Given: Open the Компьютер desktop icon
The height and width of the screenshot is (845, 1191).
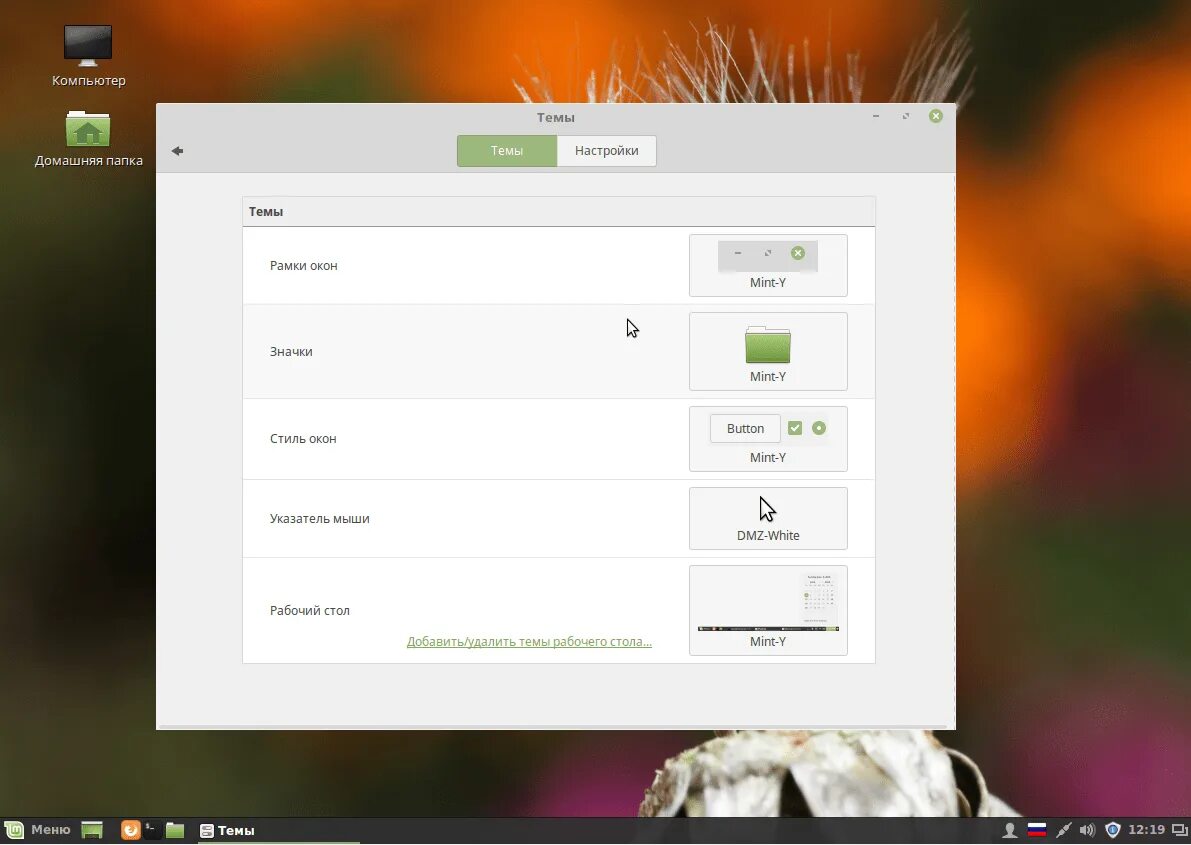Looking at the screenshot, I should coord(88,55).
